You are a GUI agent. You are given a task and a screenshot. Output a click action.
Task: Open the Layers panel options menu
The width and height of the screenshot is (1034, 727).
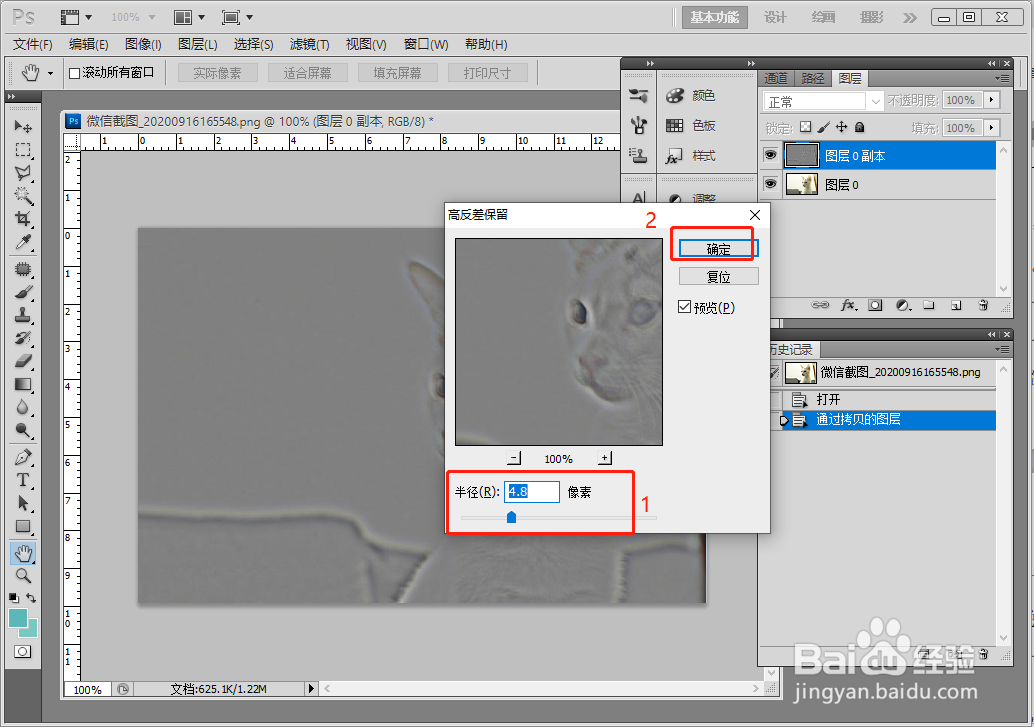(x=1002, y=79)
